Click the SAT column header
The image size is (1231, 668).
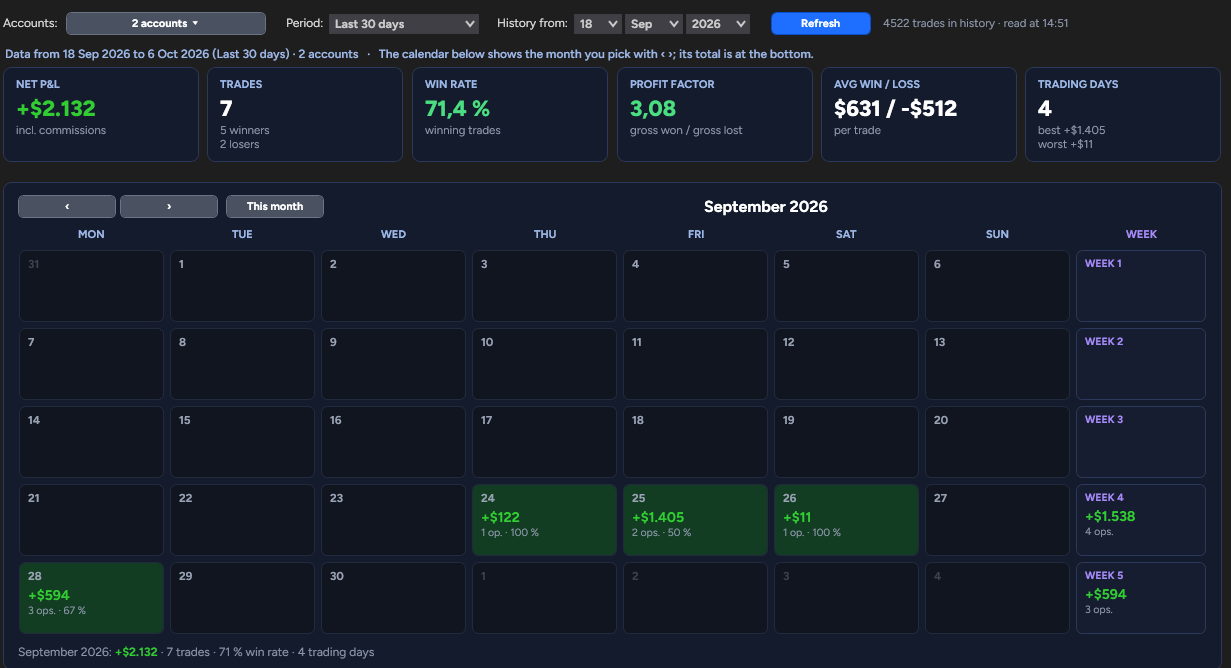[x=846, y=234]
